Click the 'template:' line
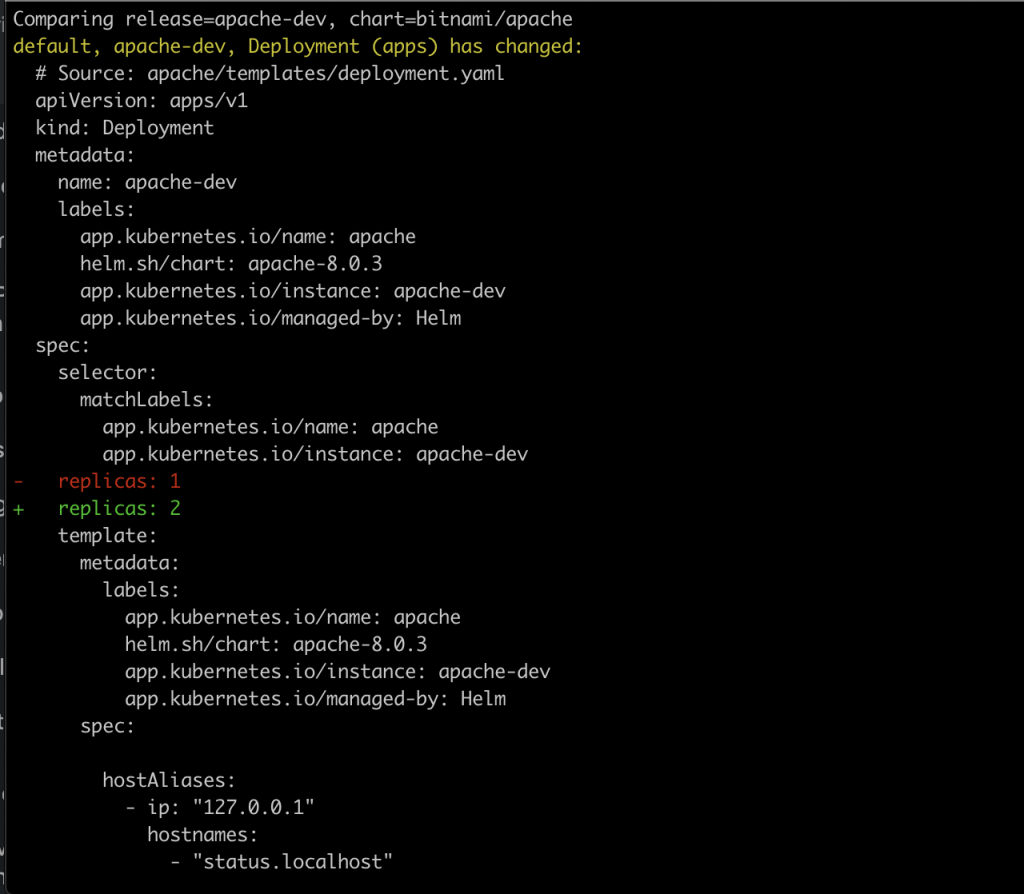Screen dimensions: 1024x894 click(x=107, y=535)
